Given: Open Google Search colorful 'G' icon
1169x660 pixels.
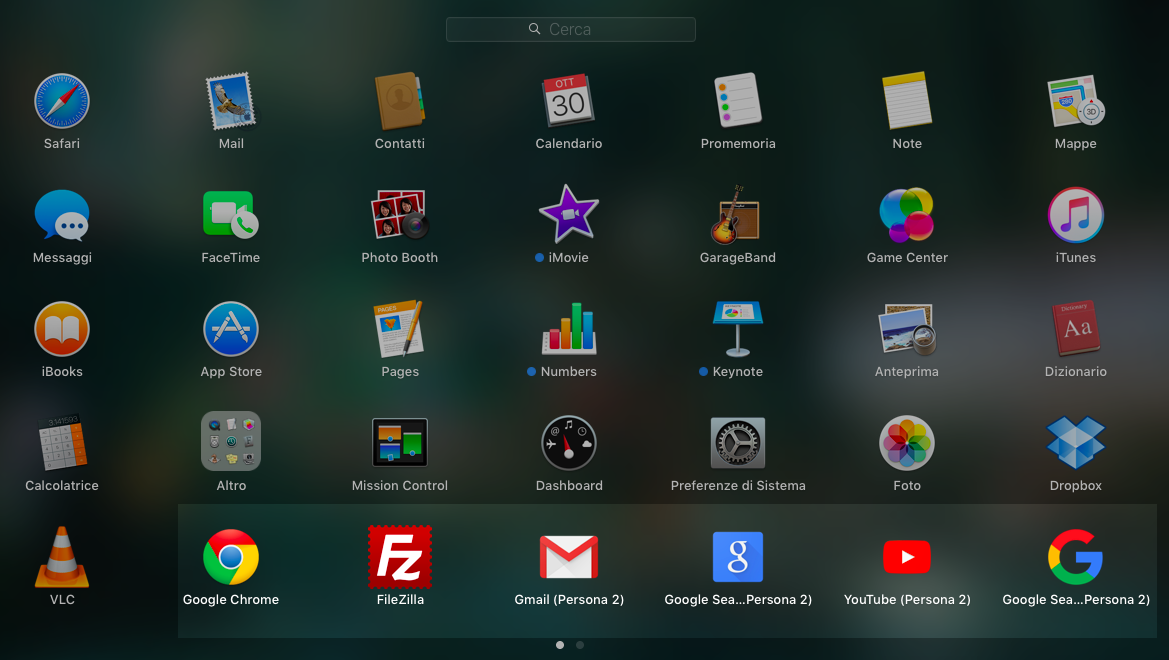Looking at the screenshot, I should click(1075, 557).
